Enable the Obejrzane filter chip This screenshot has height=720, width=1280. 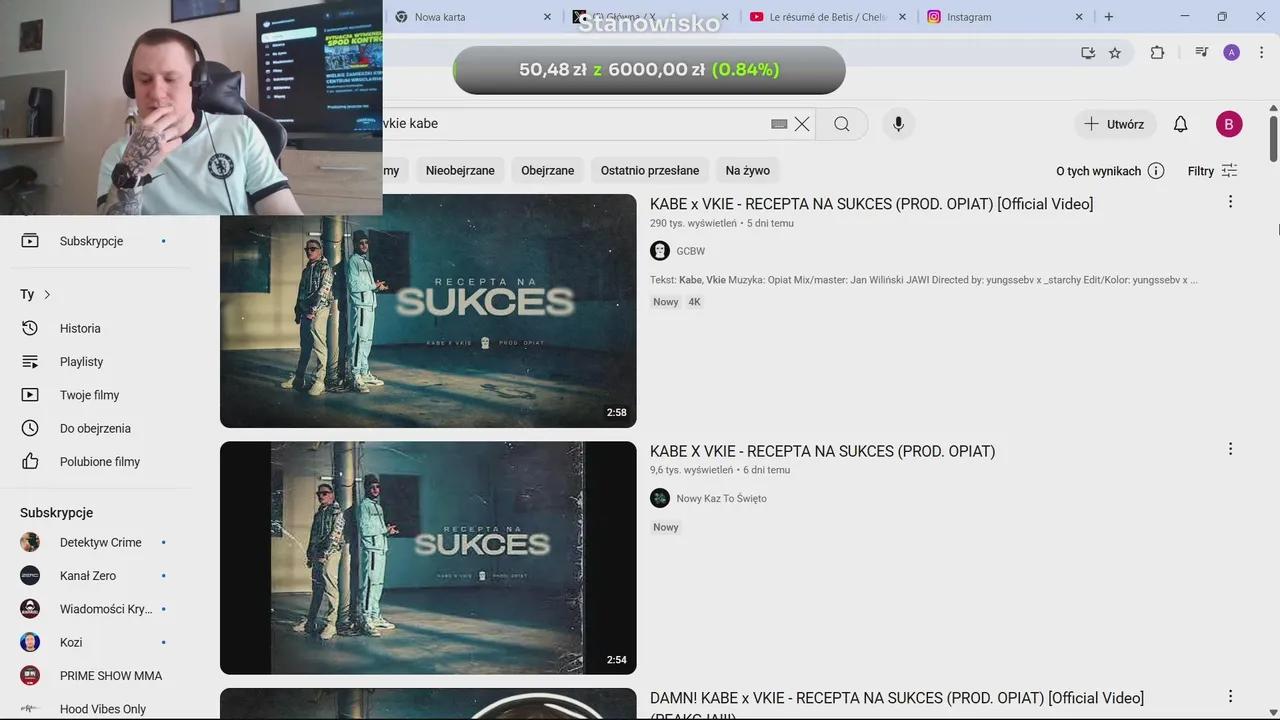(547, 170)
